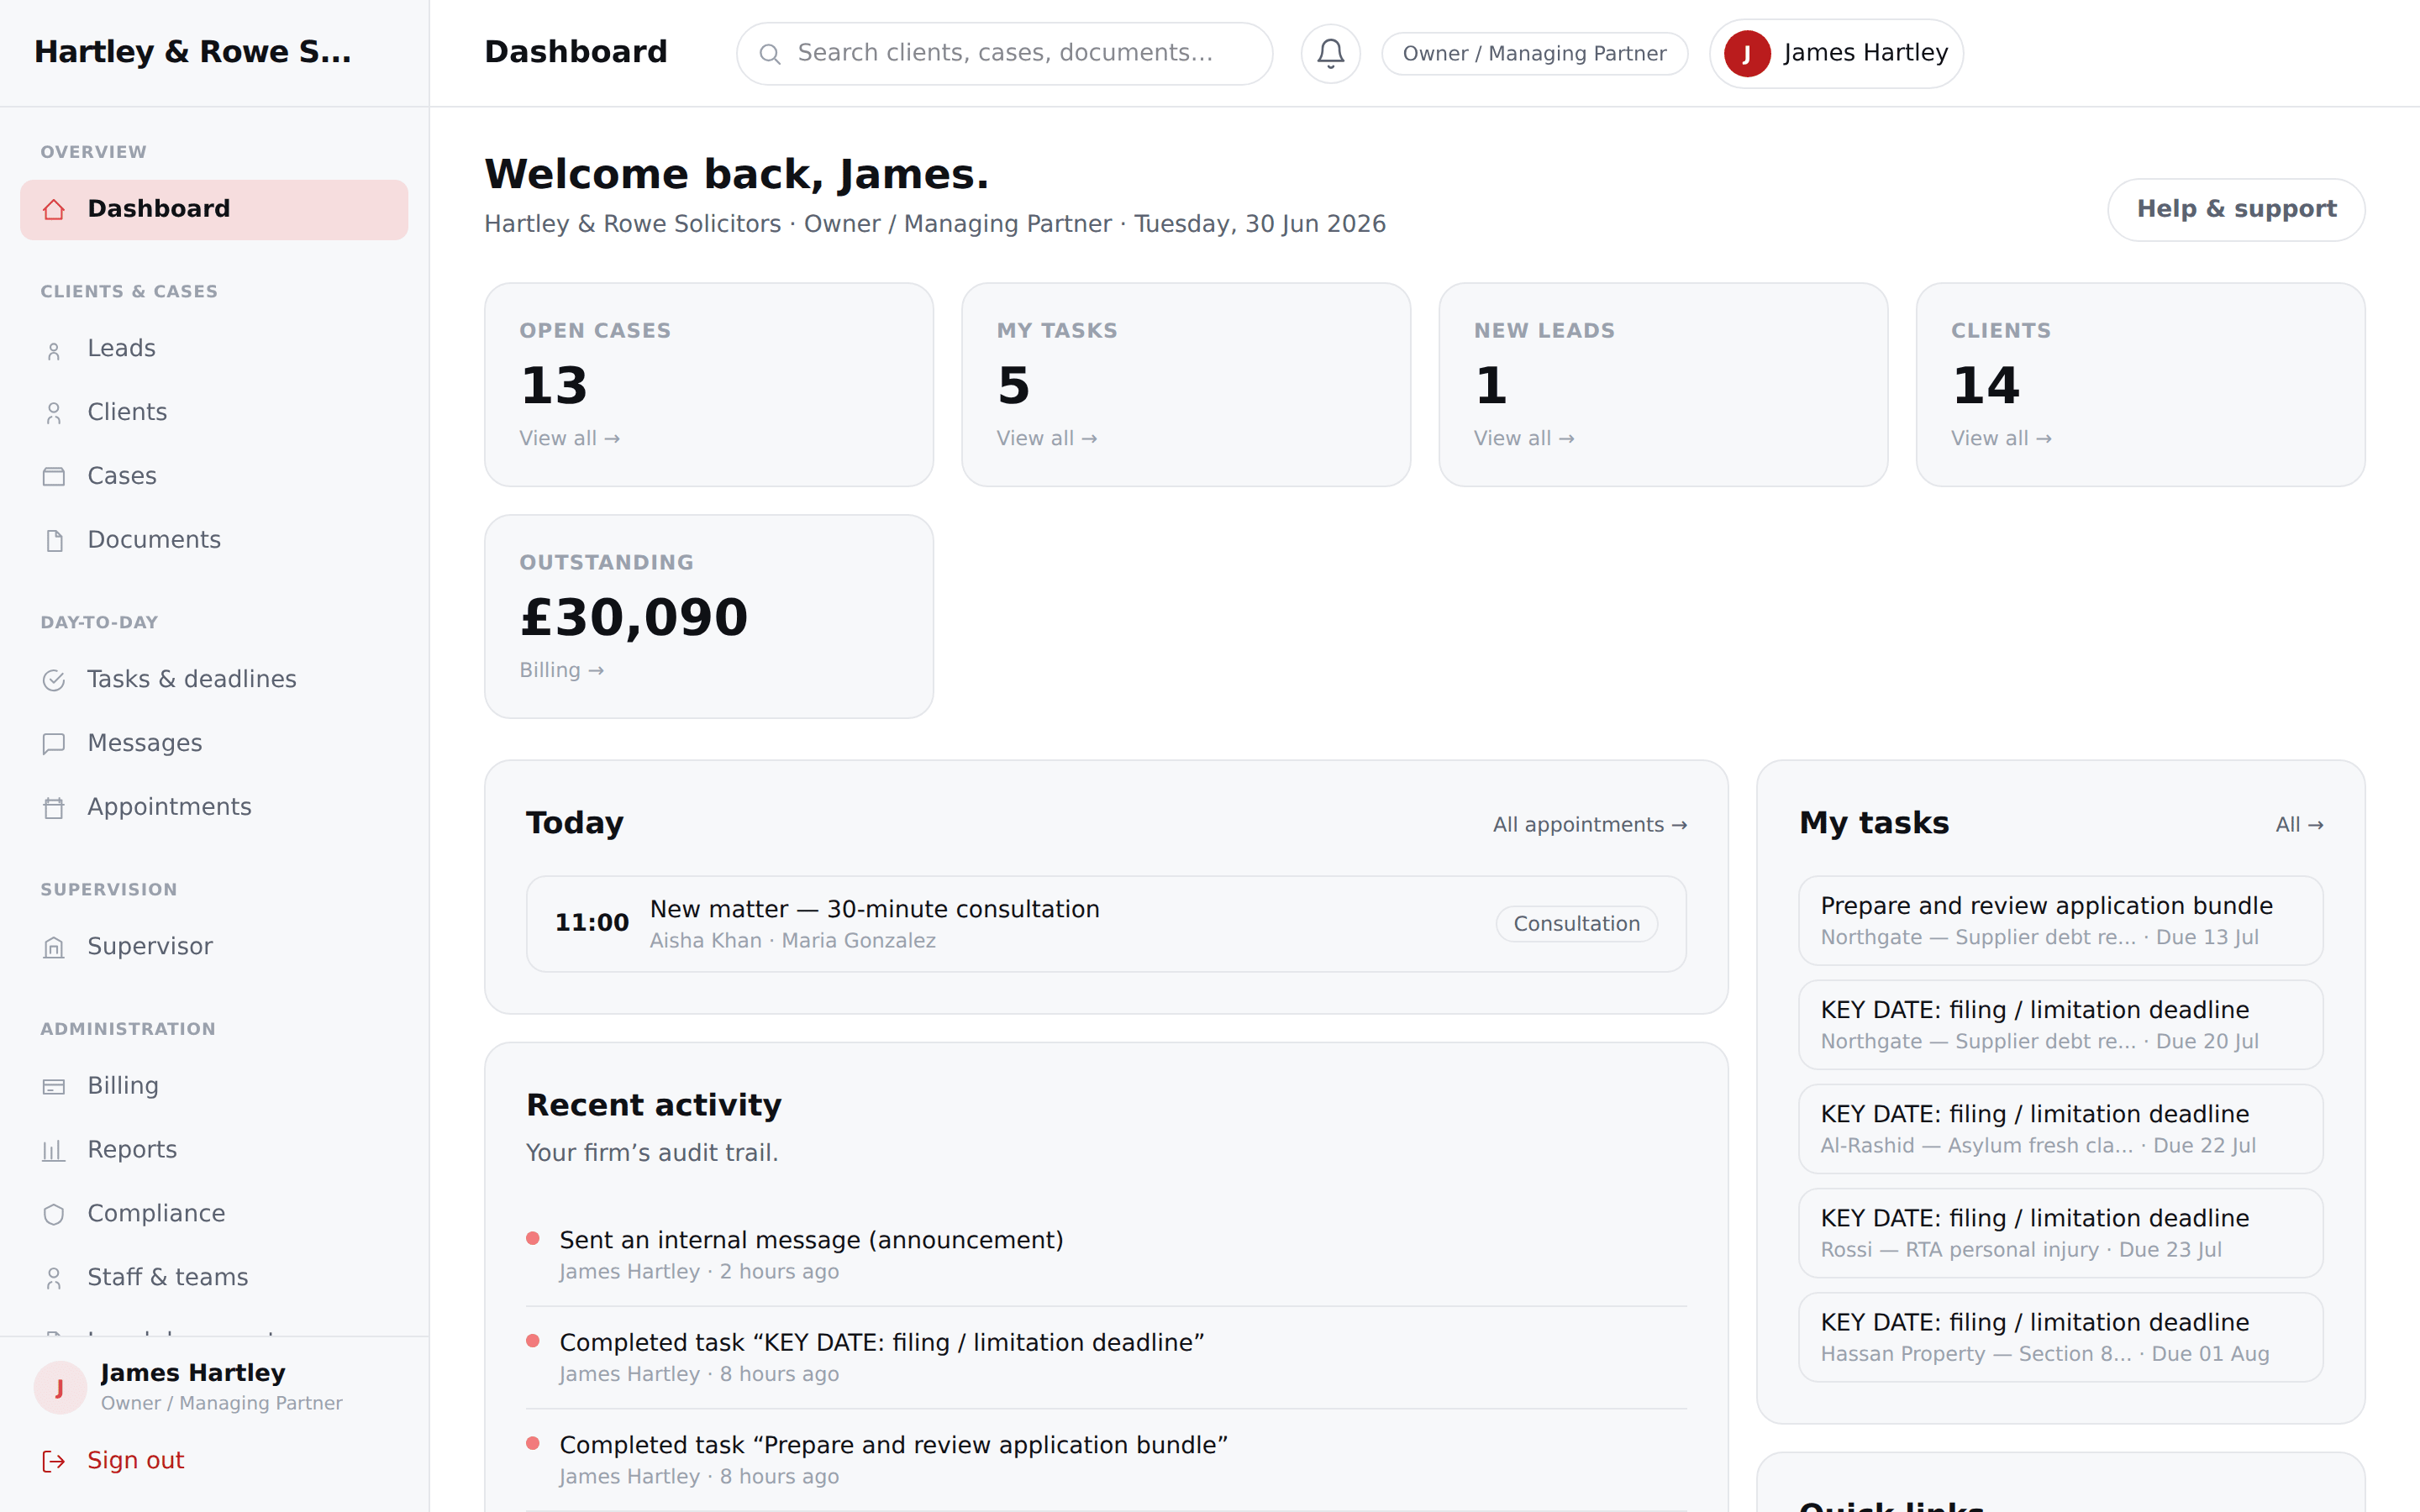Click the Owner / Managing Partner role badge

coord(1534,53)
